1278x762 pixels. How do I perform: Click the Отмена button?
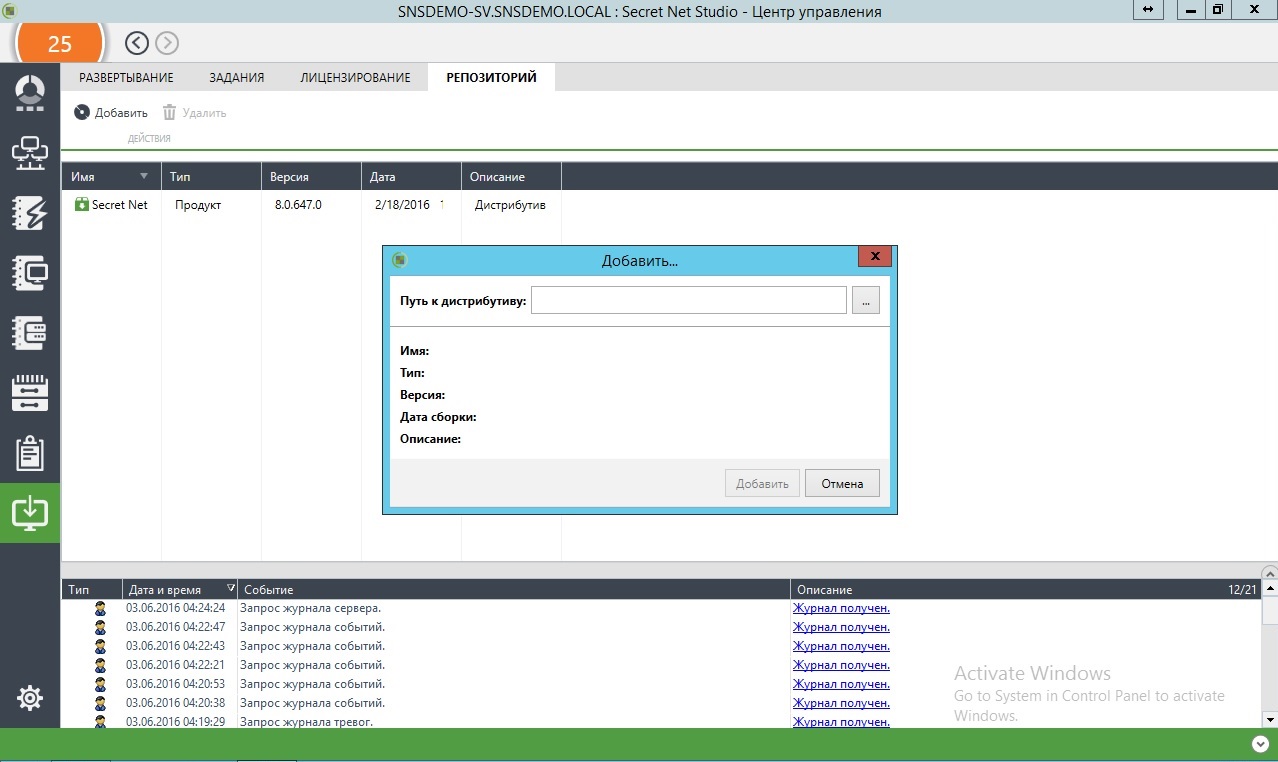842,483
